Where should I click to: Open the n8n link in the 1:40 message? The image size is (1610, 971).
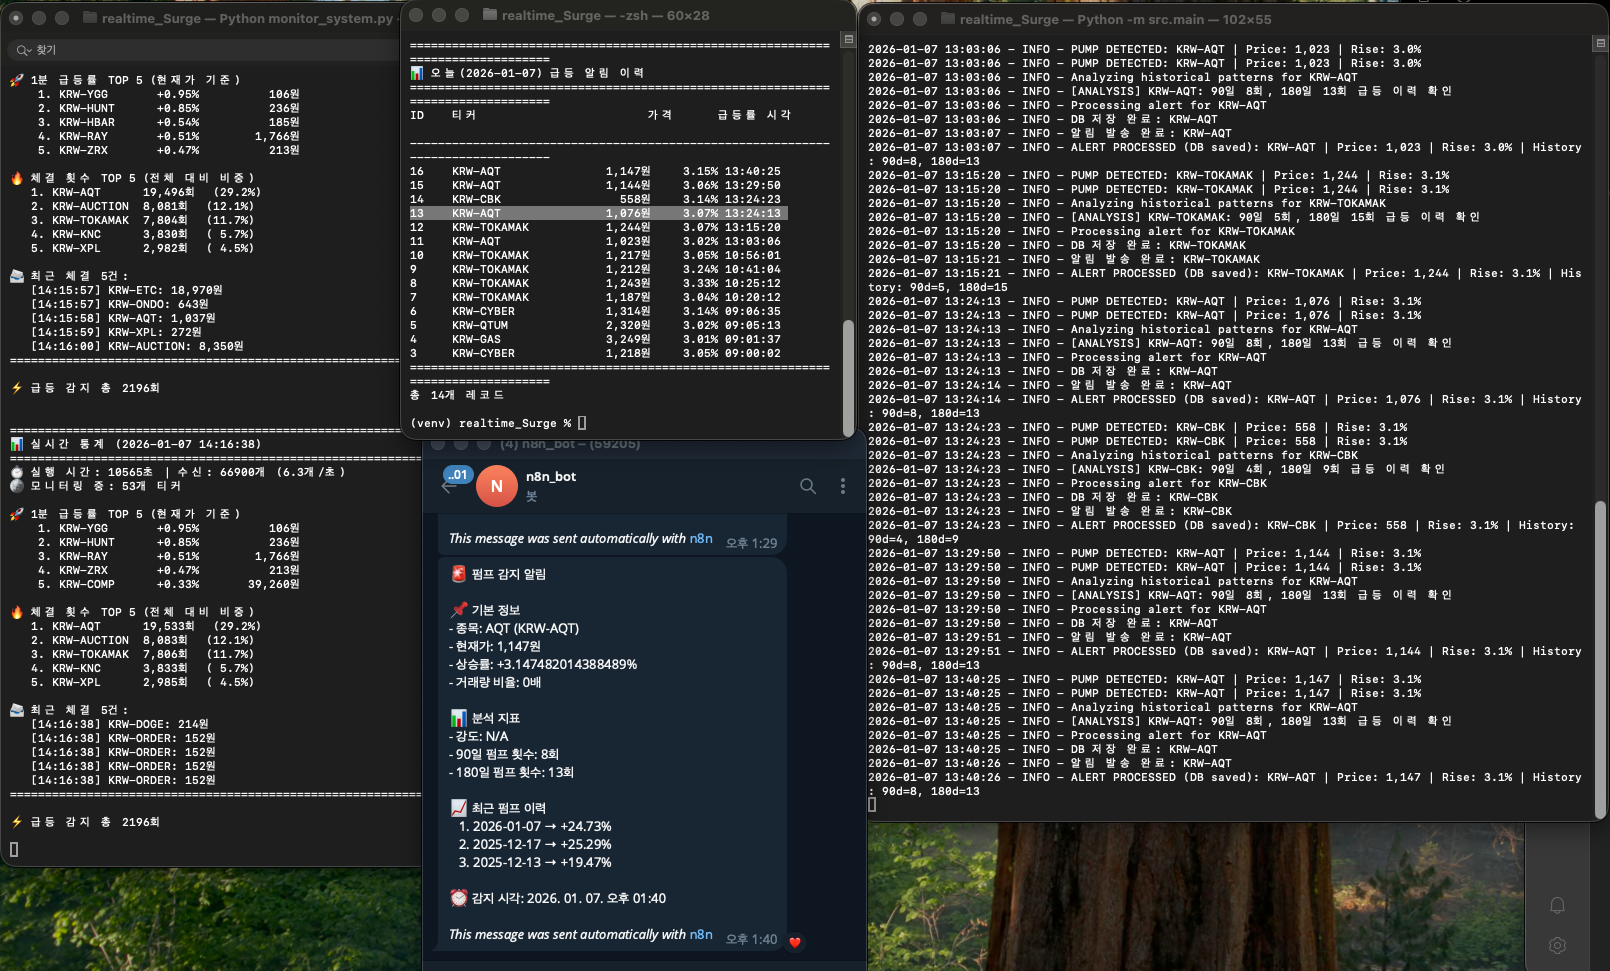[x=700, y=934]
